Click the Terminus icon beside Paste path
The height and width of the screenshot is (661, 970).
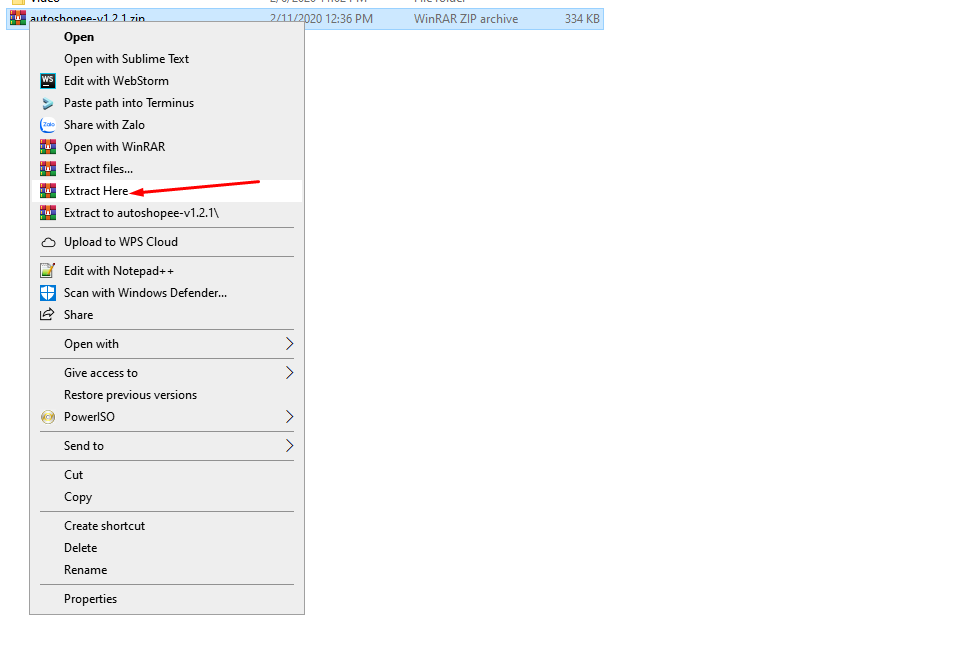[x=48, y=103]
